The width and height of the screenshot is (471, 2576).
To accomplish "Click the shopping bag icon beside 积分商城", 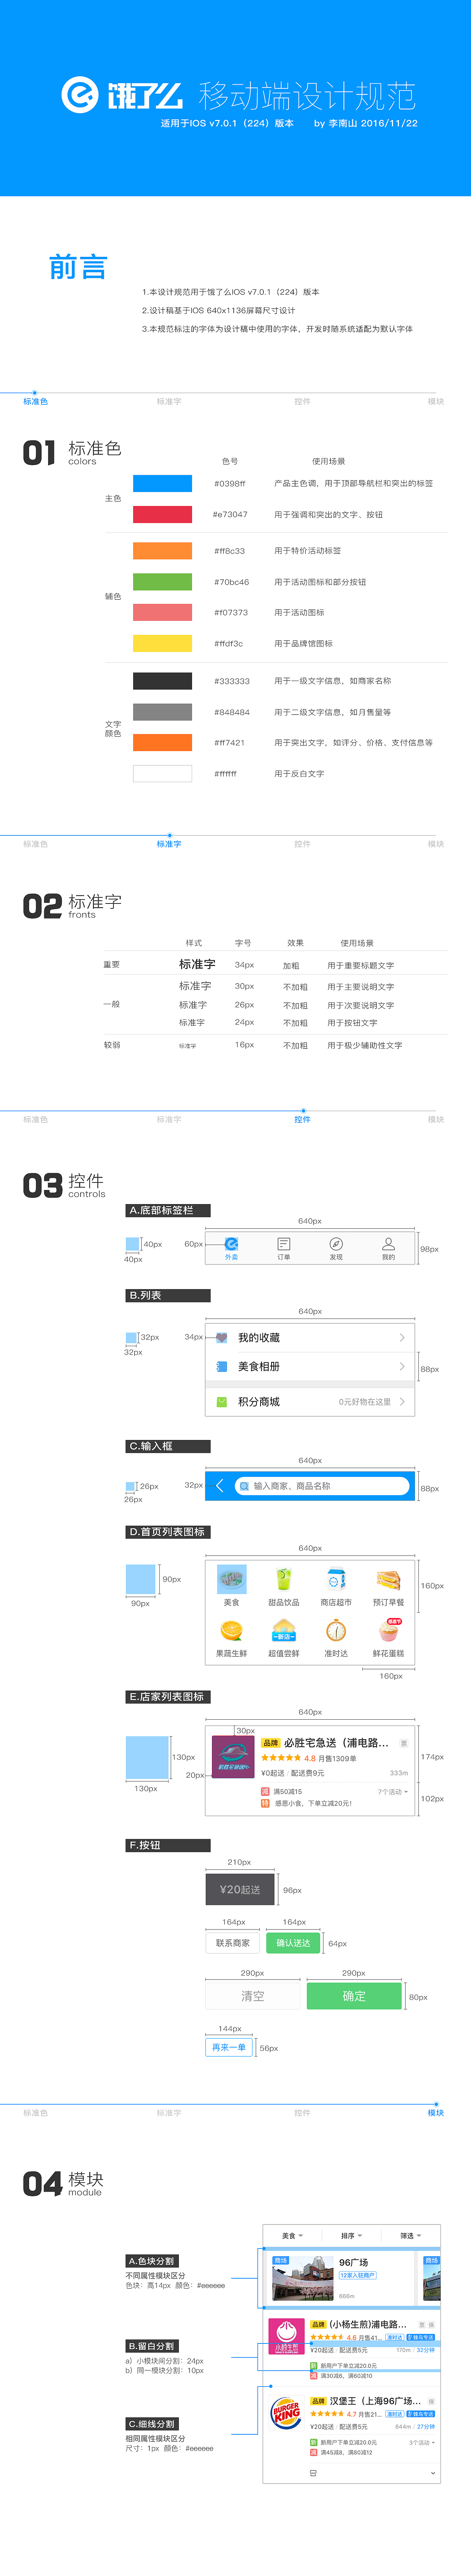I will point(222,1402).
